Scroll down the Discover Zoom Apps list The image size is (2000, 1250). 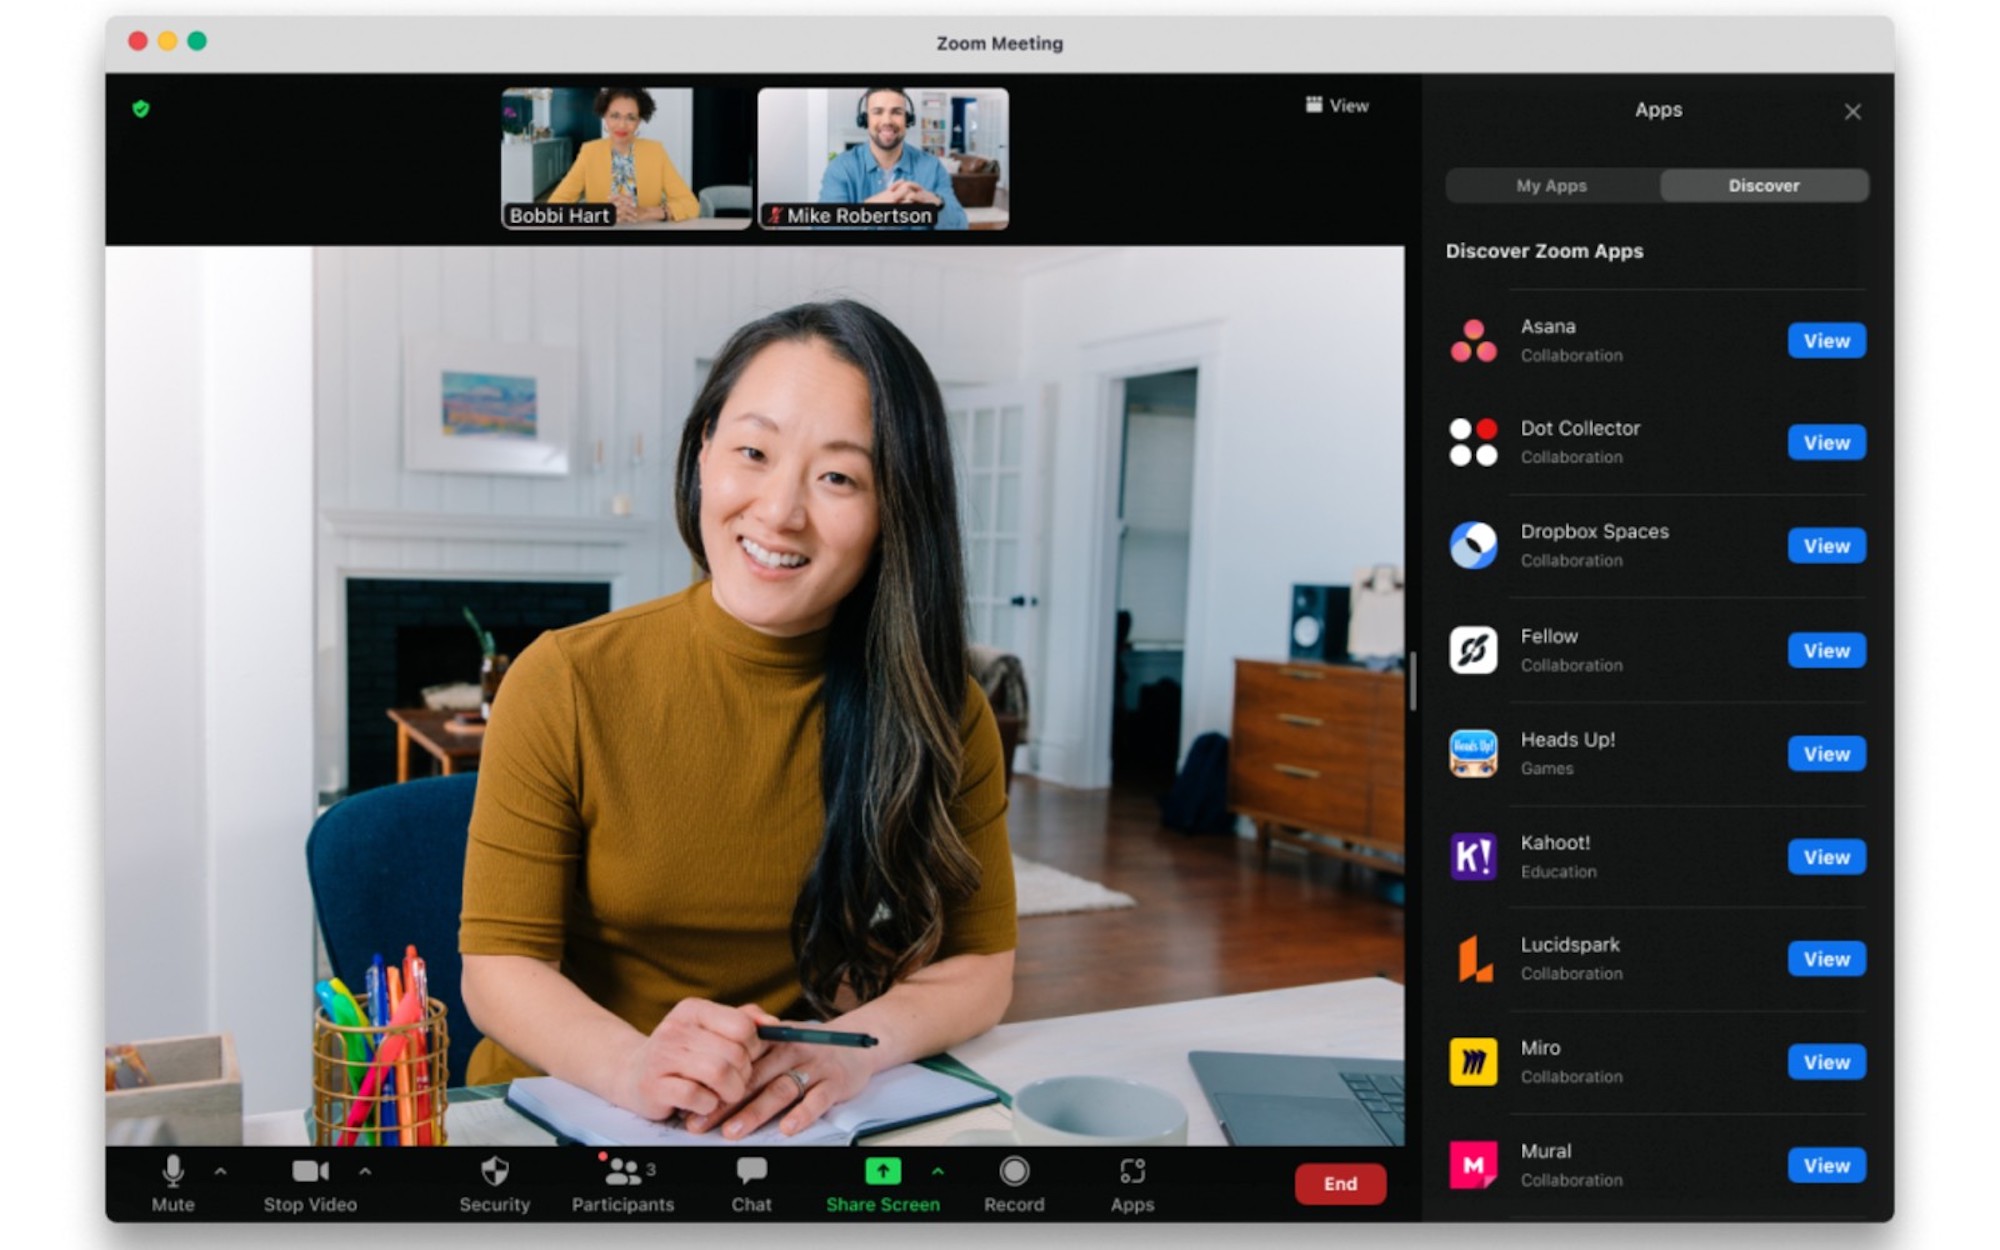point(1656,720)
